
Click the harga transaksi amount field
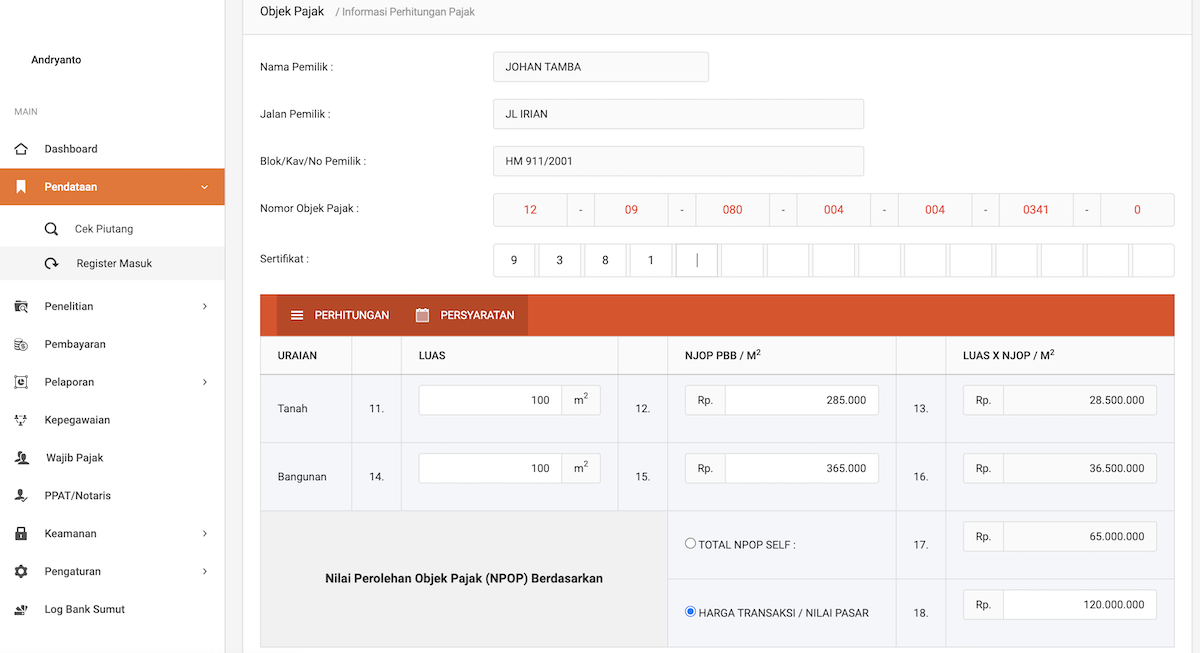point(1079,605)
